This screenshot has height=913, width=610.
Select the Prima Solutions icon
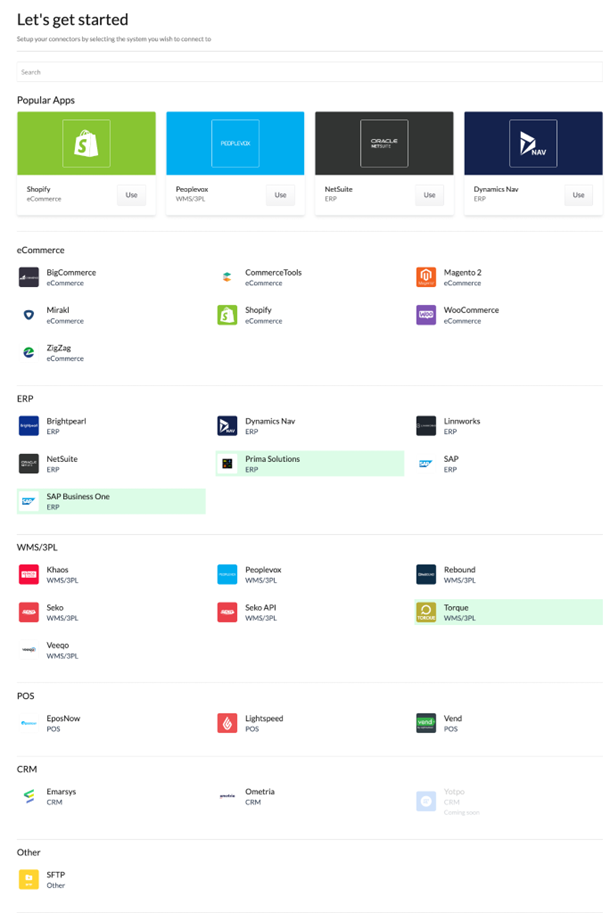click(x=227, y=463)
